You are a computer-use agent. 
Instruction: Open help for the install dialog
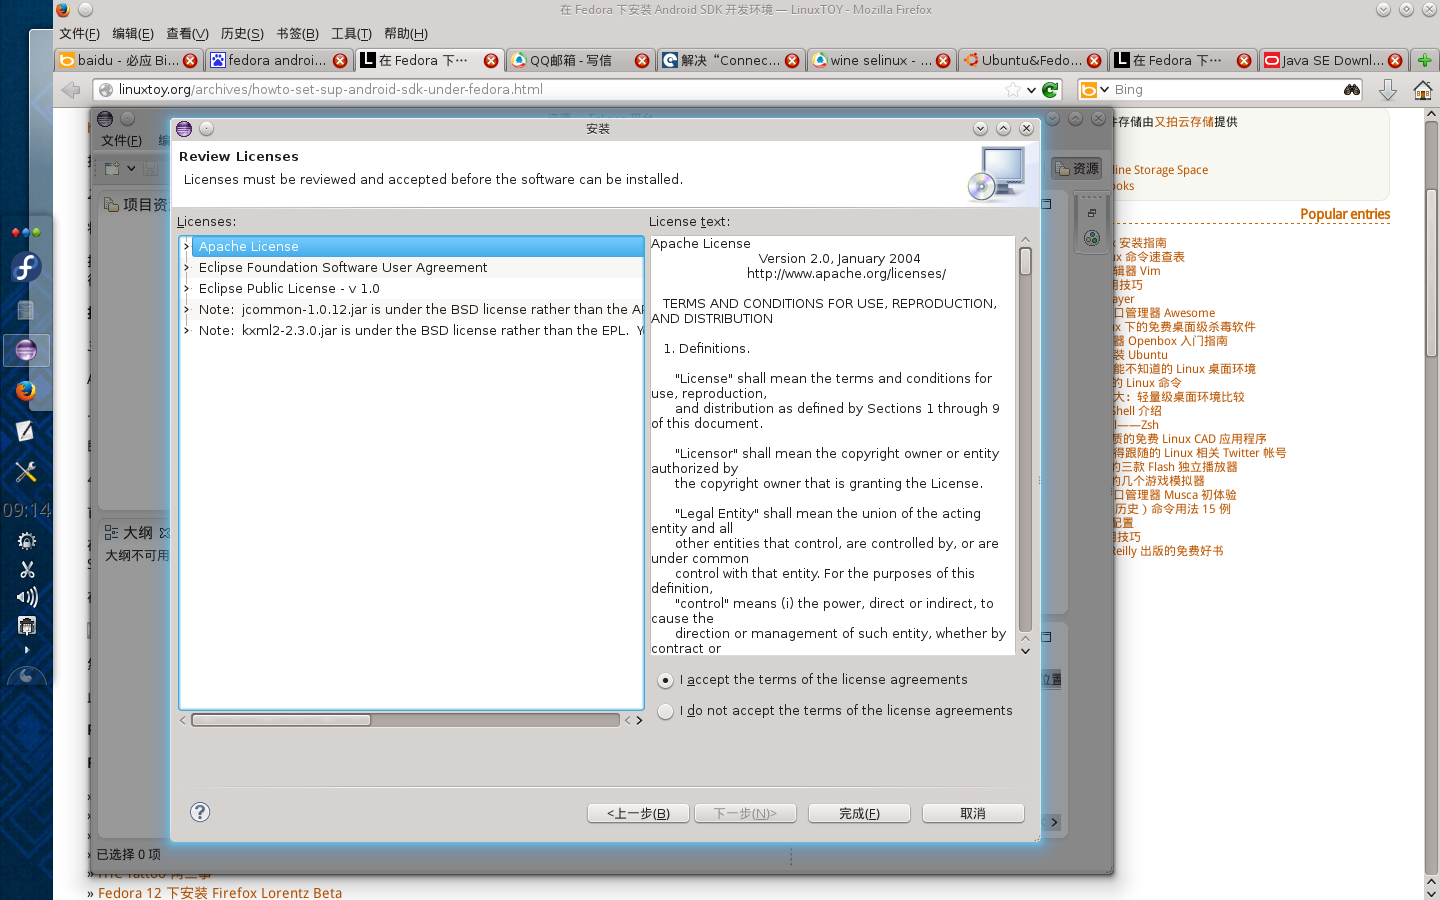(200, 812)
